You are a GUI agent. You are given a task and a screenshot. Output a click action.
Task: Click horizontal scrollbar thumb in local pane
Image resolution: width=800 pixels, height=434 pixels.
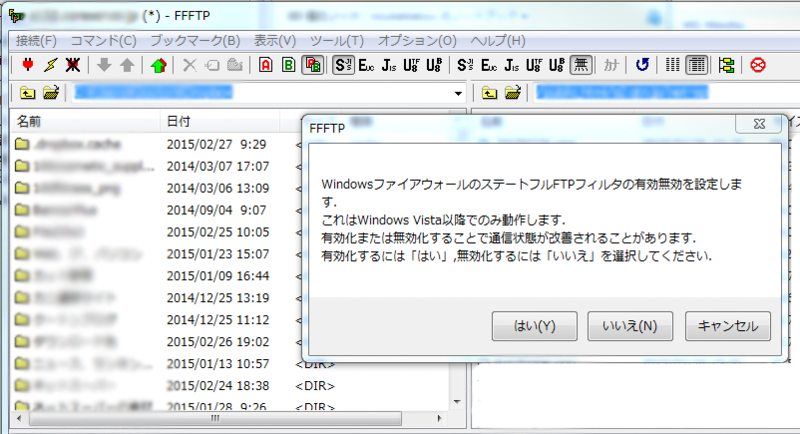click(x=215, y=419)
